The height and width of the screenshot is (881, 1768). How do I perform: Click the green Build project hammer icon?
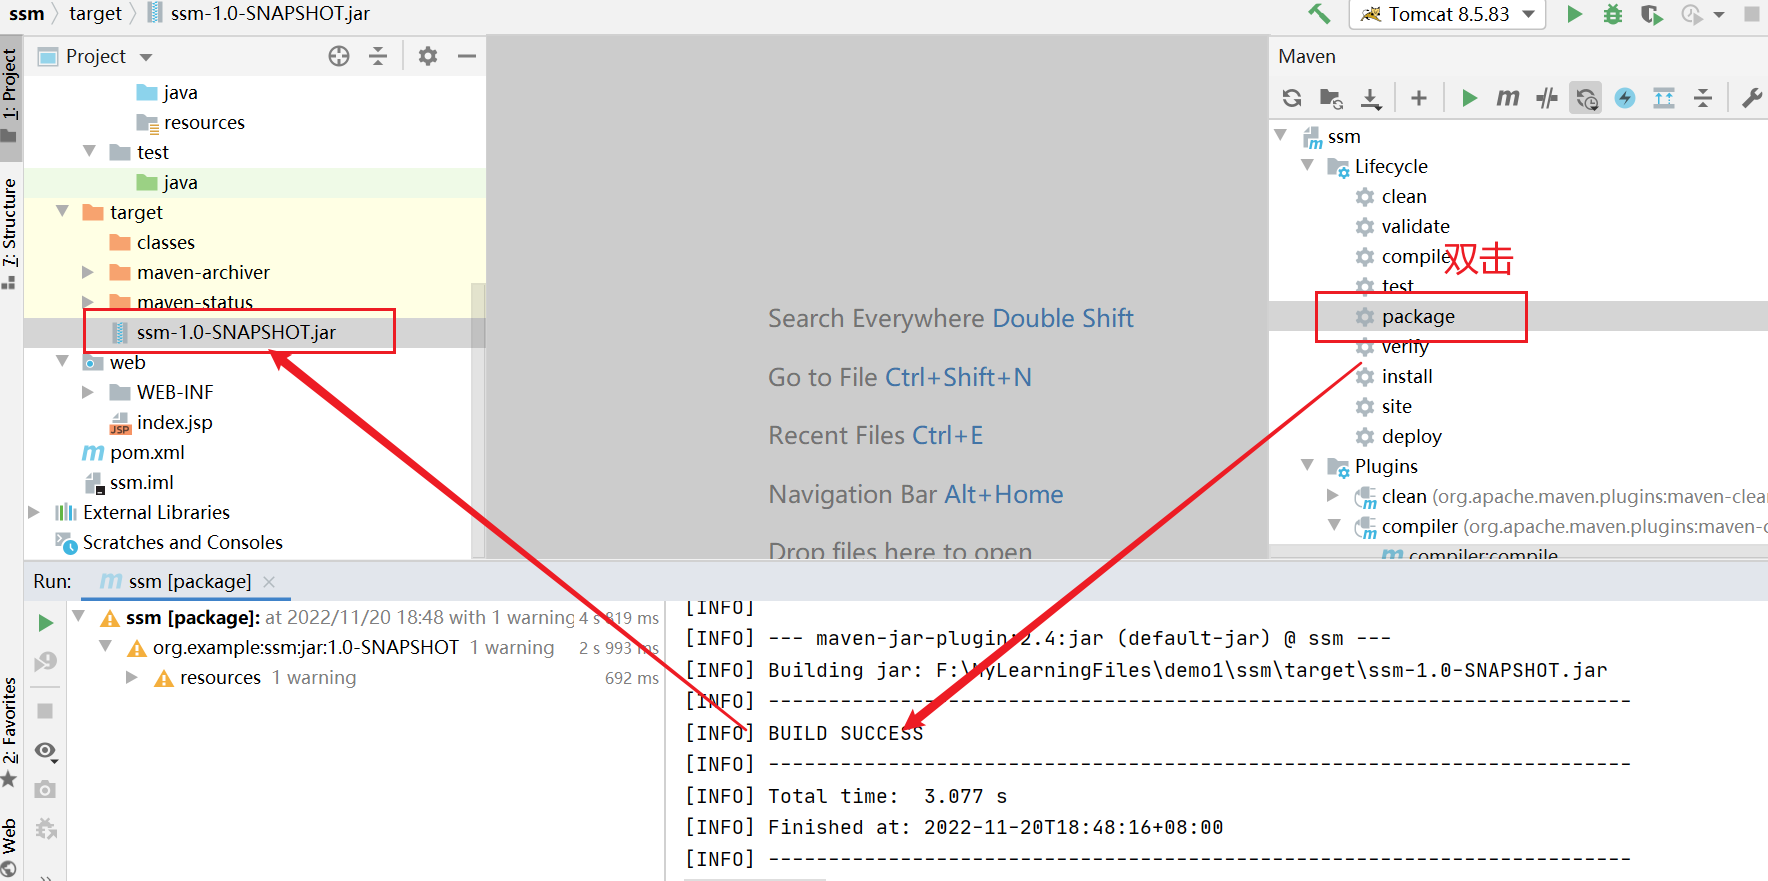click(1319, 14)
